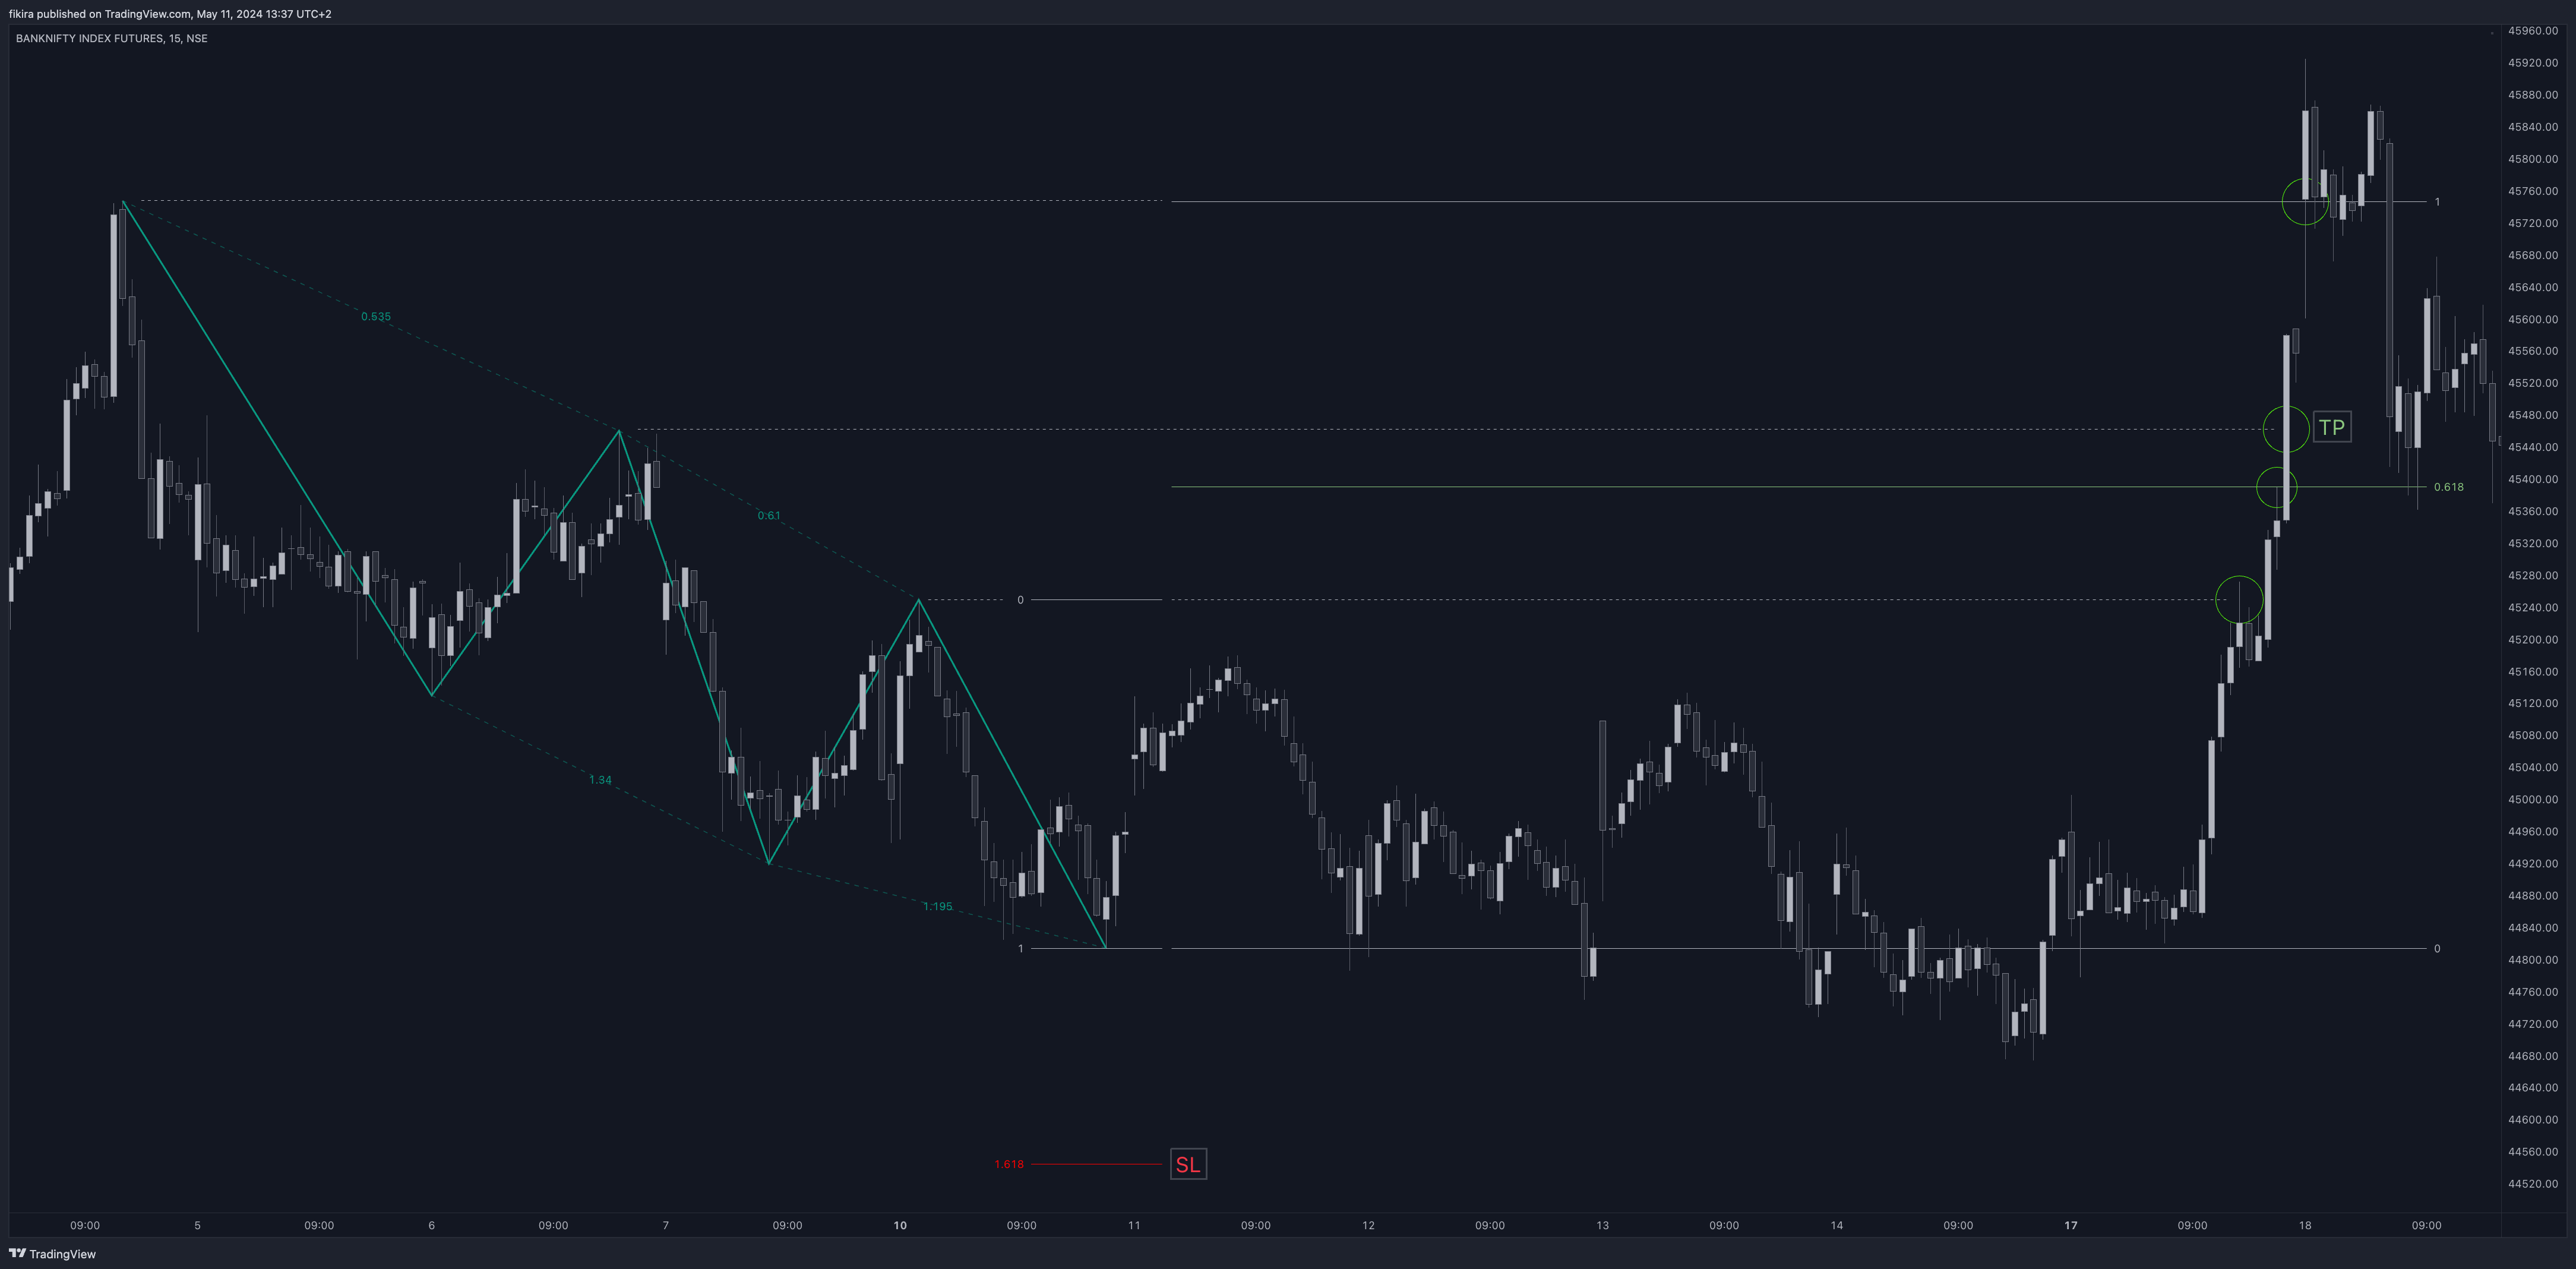Click the 0.61 ratio label on pattern
This screenshot has width=2576, height=1269.
(x=768, y=516)
